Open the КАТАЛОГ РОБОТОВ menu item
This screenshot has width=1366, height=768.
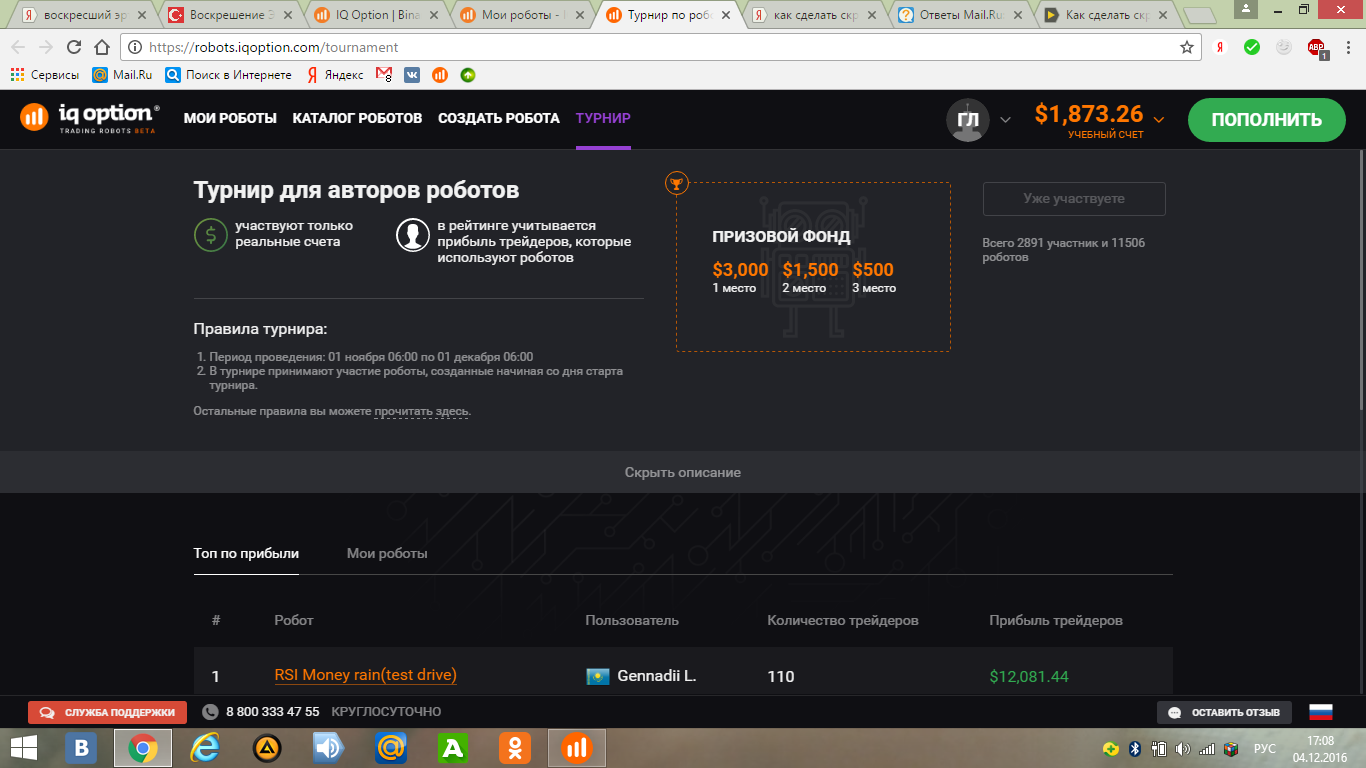(x=357, y=118)
